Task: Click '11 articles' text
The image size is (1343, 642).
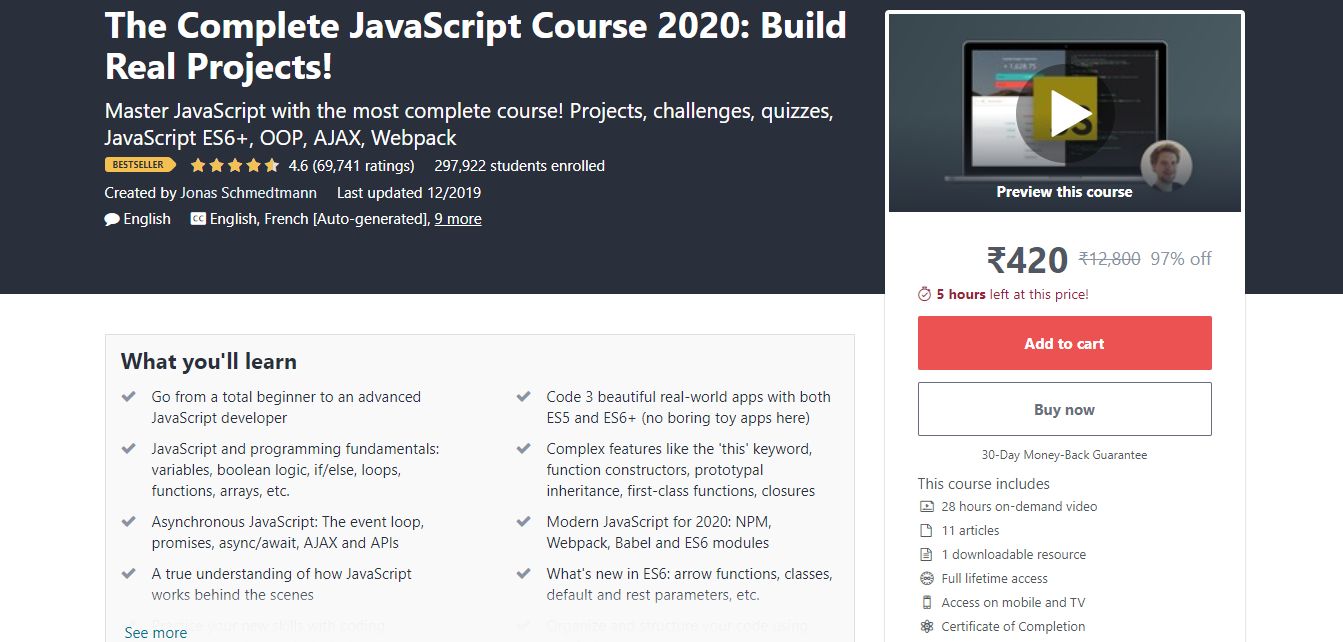Action: click(970, 531)
